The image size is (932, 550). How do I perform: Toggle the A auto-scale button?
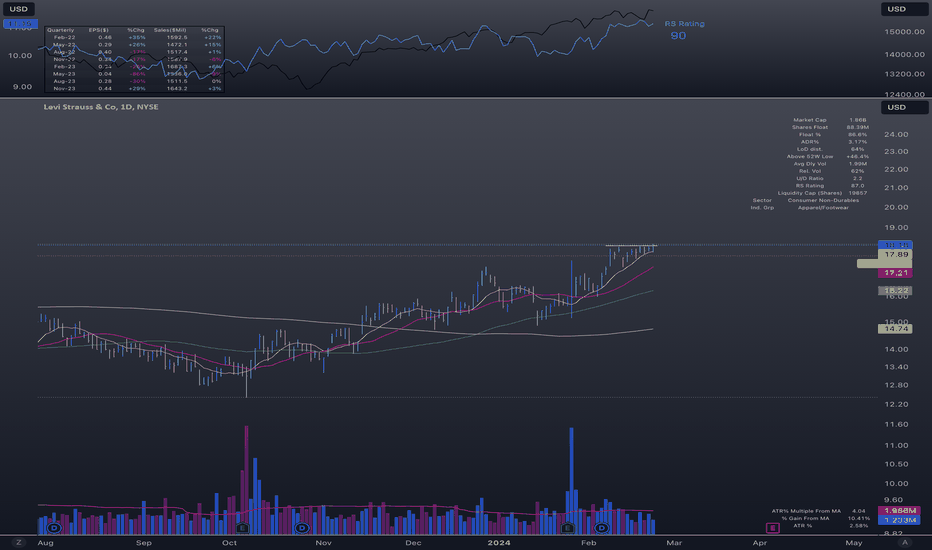click(x=905, y=542)
